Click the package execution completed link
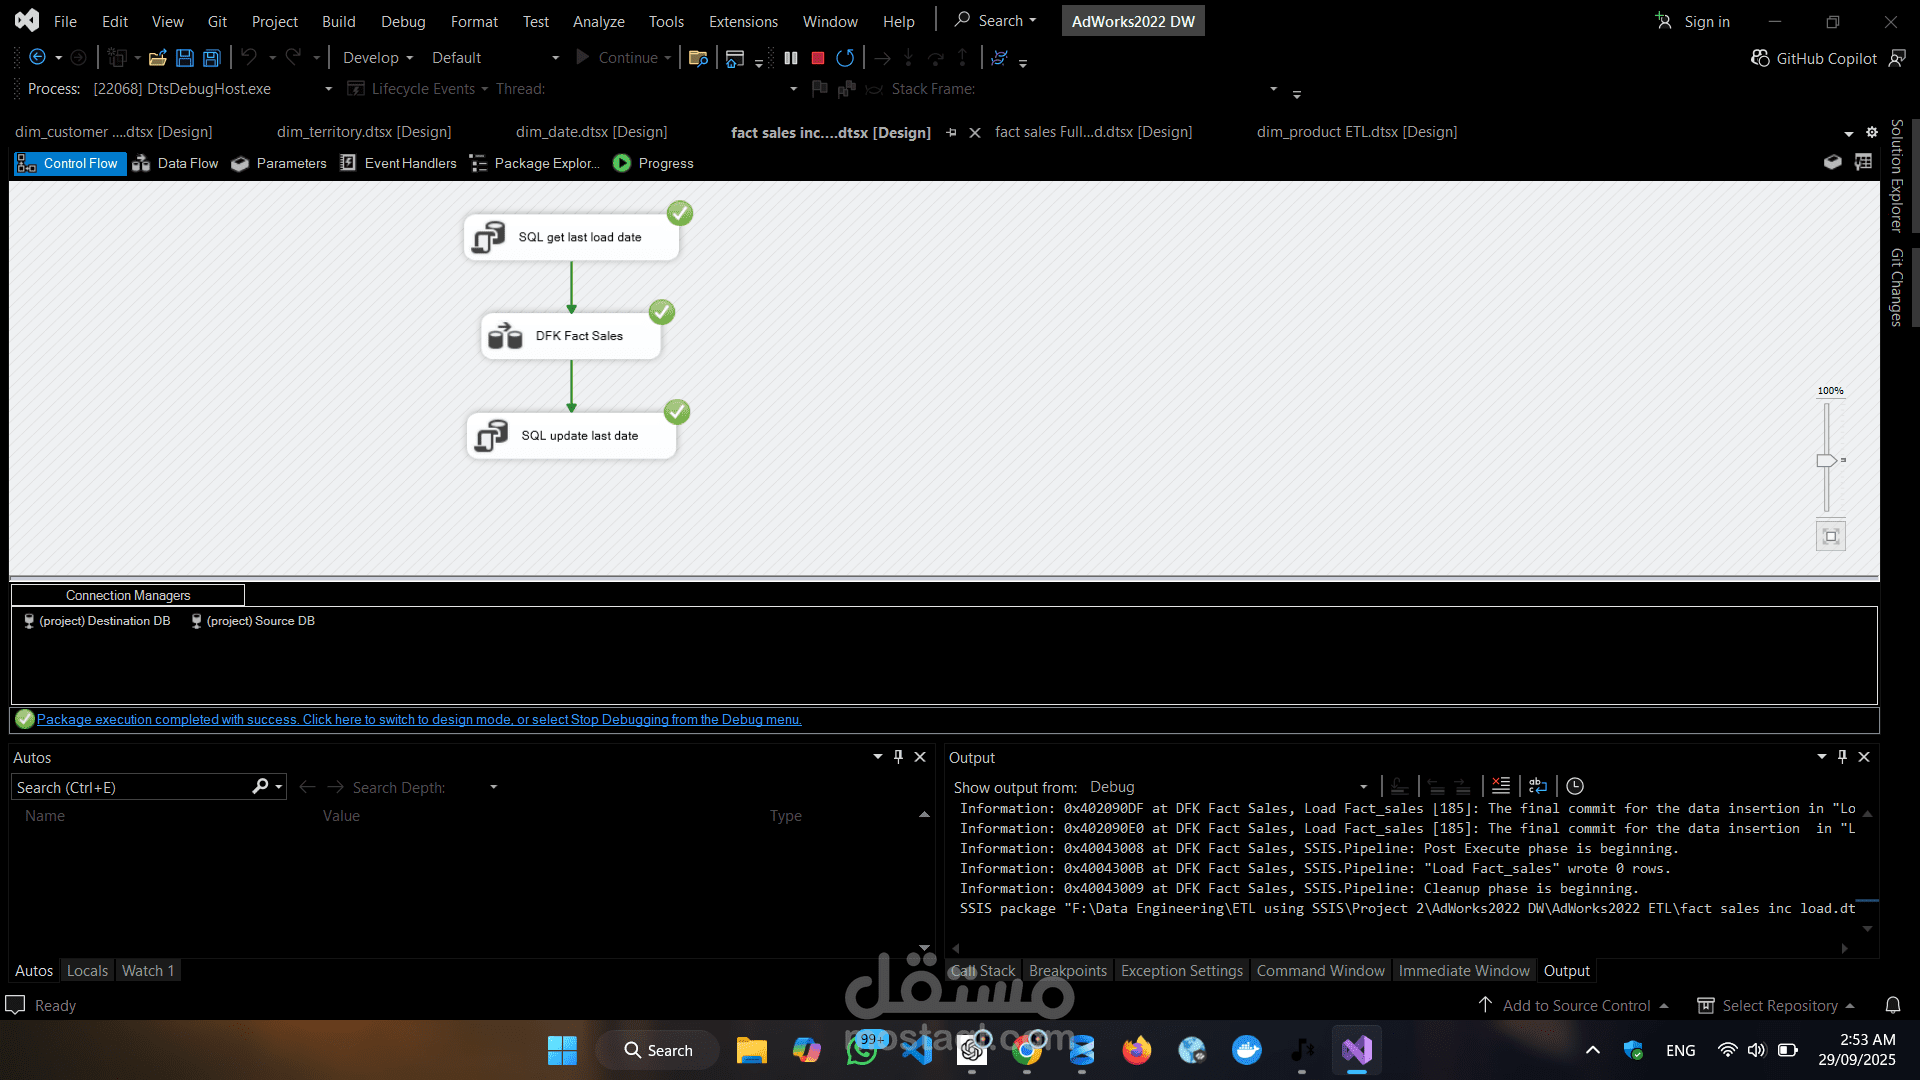The height and width of the screenshot is (1080, 1920). click(419, 719)
